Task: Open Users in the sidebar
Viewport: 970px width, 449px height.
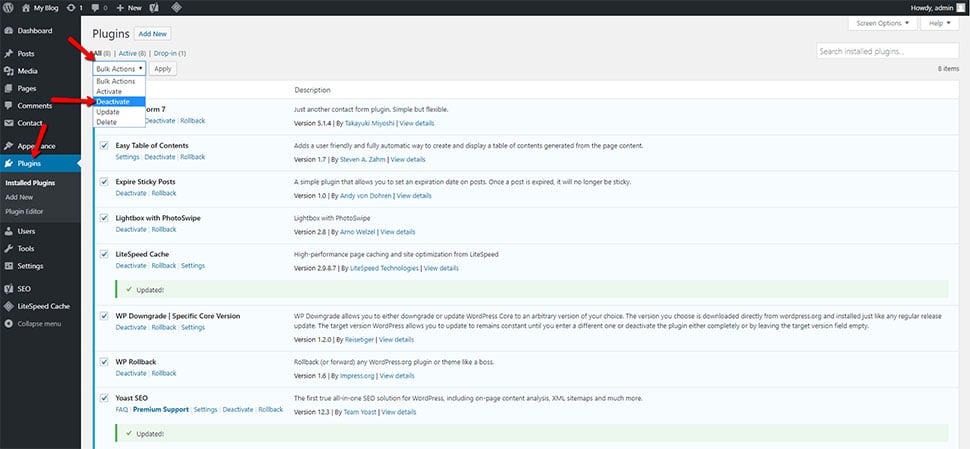Action: tap(26, 231)
